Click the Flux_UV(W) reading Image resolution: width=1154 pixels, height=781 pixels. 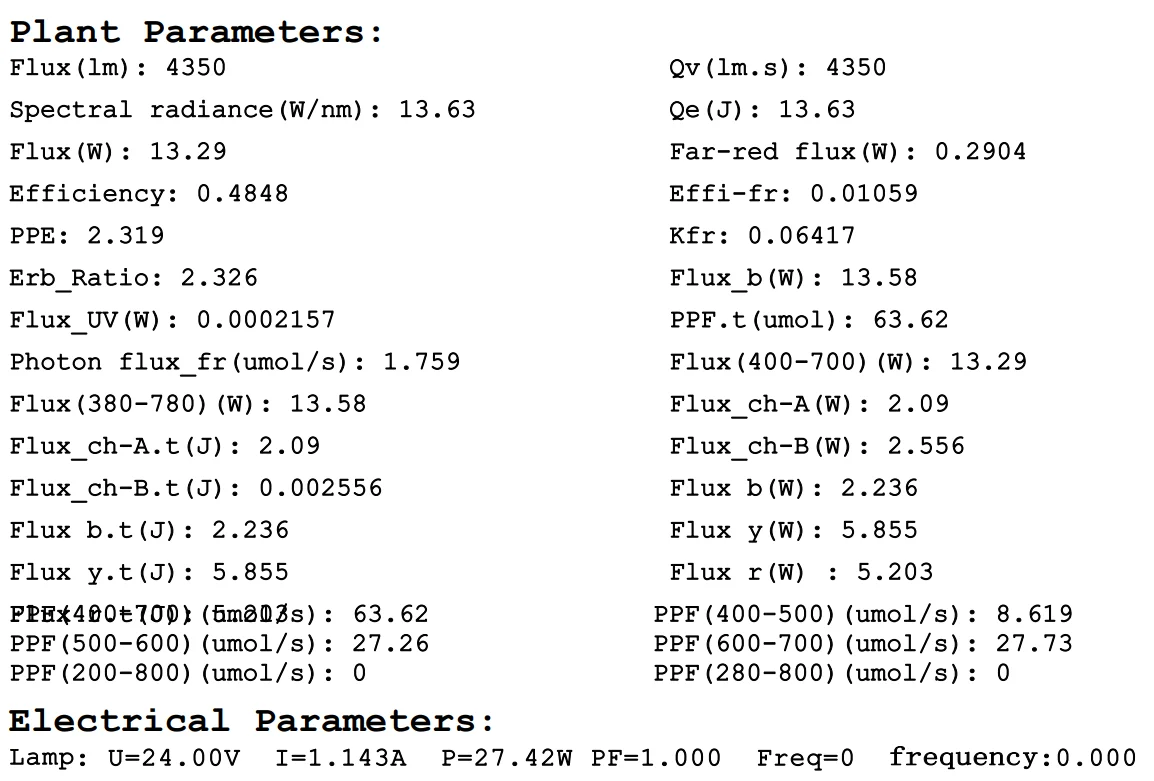(x=172, y=320)
